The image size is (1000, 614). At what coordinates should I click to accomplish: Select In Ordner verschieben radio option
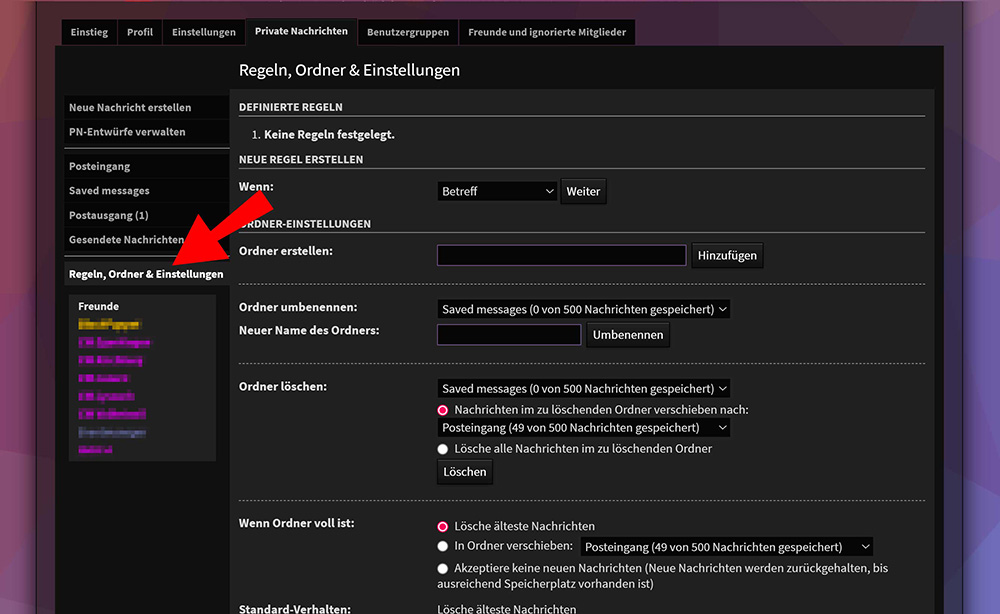[x=443, y=547]
